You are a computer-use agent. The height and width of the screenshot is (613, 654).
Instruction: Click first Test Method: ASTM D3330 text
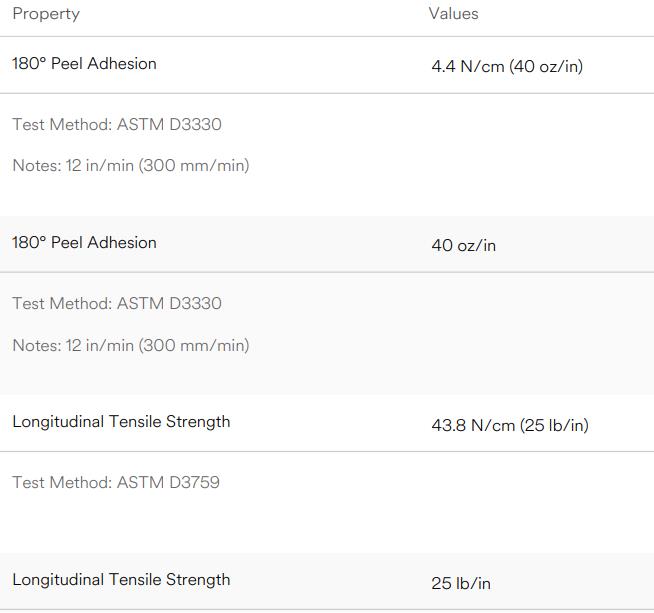click(x=117, y=124)
